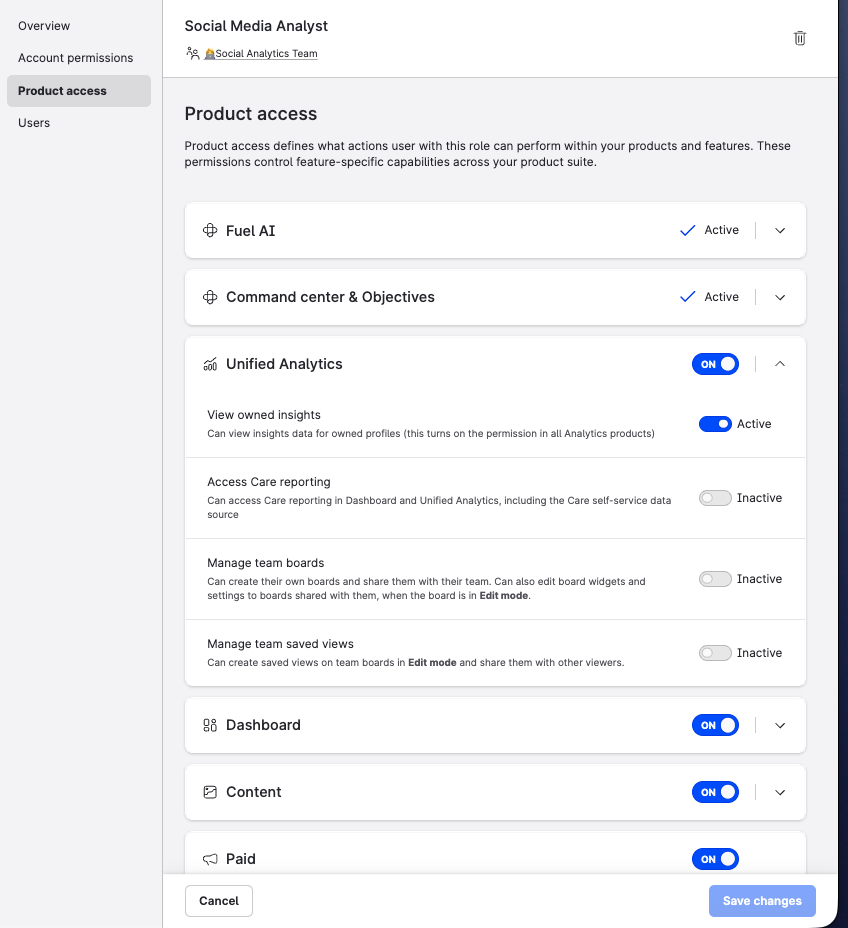Enable the Manage team saved views toggle
The width and height of the screenshot is (848, 928).
(x=715, y=653)
